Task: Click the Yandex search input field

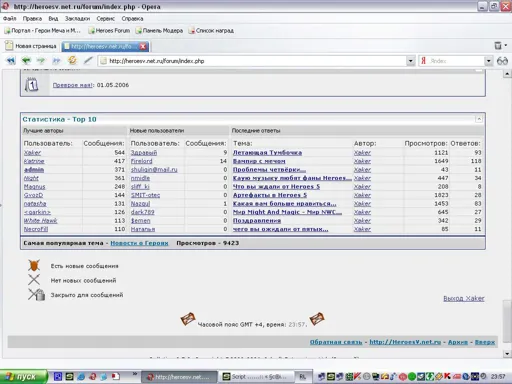Action: [x=456, y=61]
